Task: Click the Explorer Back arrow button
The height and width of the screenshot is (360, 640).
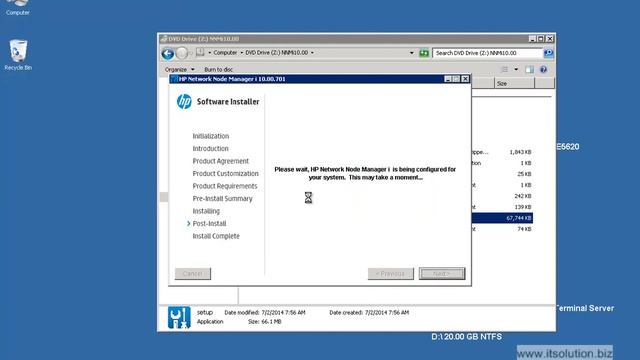Action: pyautogui.click(x=167, y=53)
